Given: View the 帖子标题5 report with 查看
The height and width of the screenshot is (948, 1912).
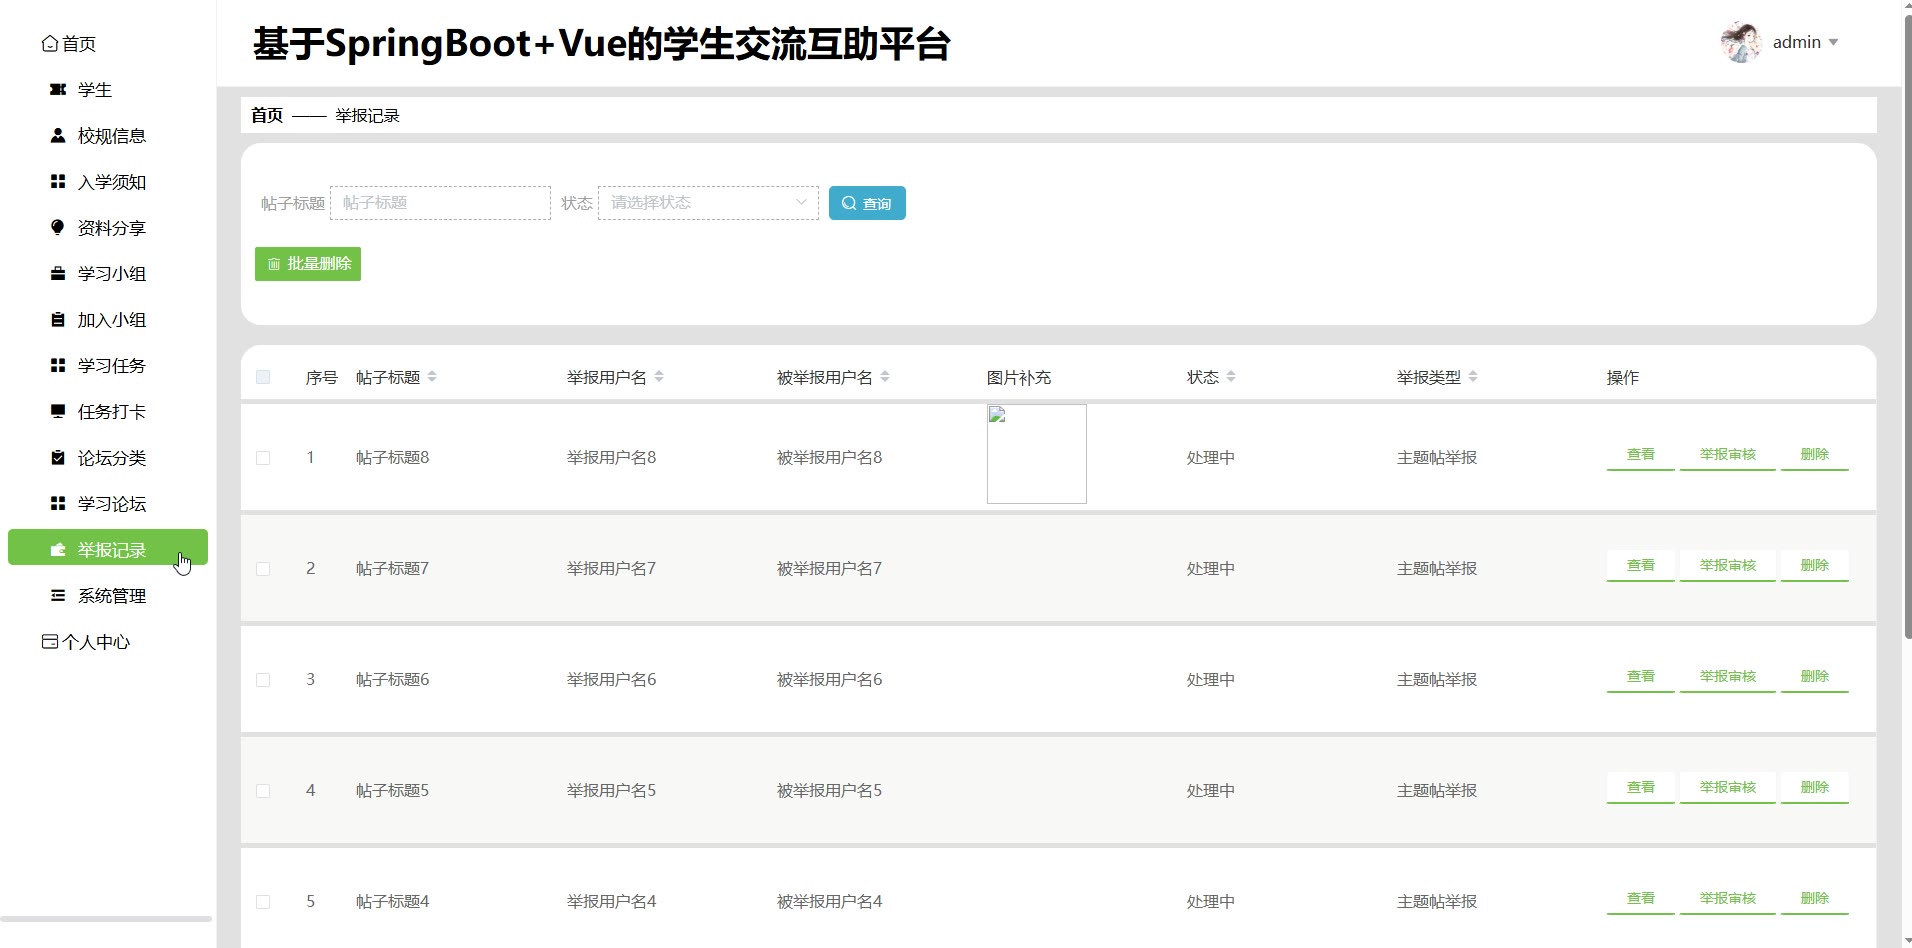Looking at the screenshot, I should coord(1640,788).
